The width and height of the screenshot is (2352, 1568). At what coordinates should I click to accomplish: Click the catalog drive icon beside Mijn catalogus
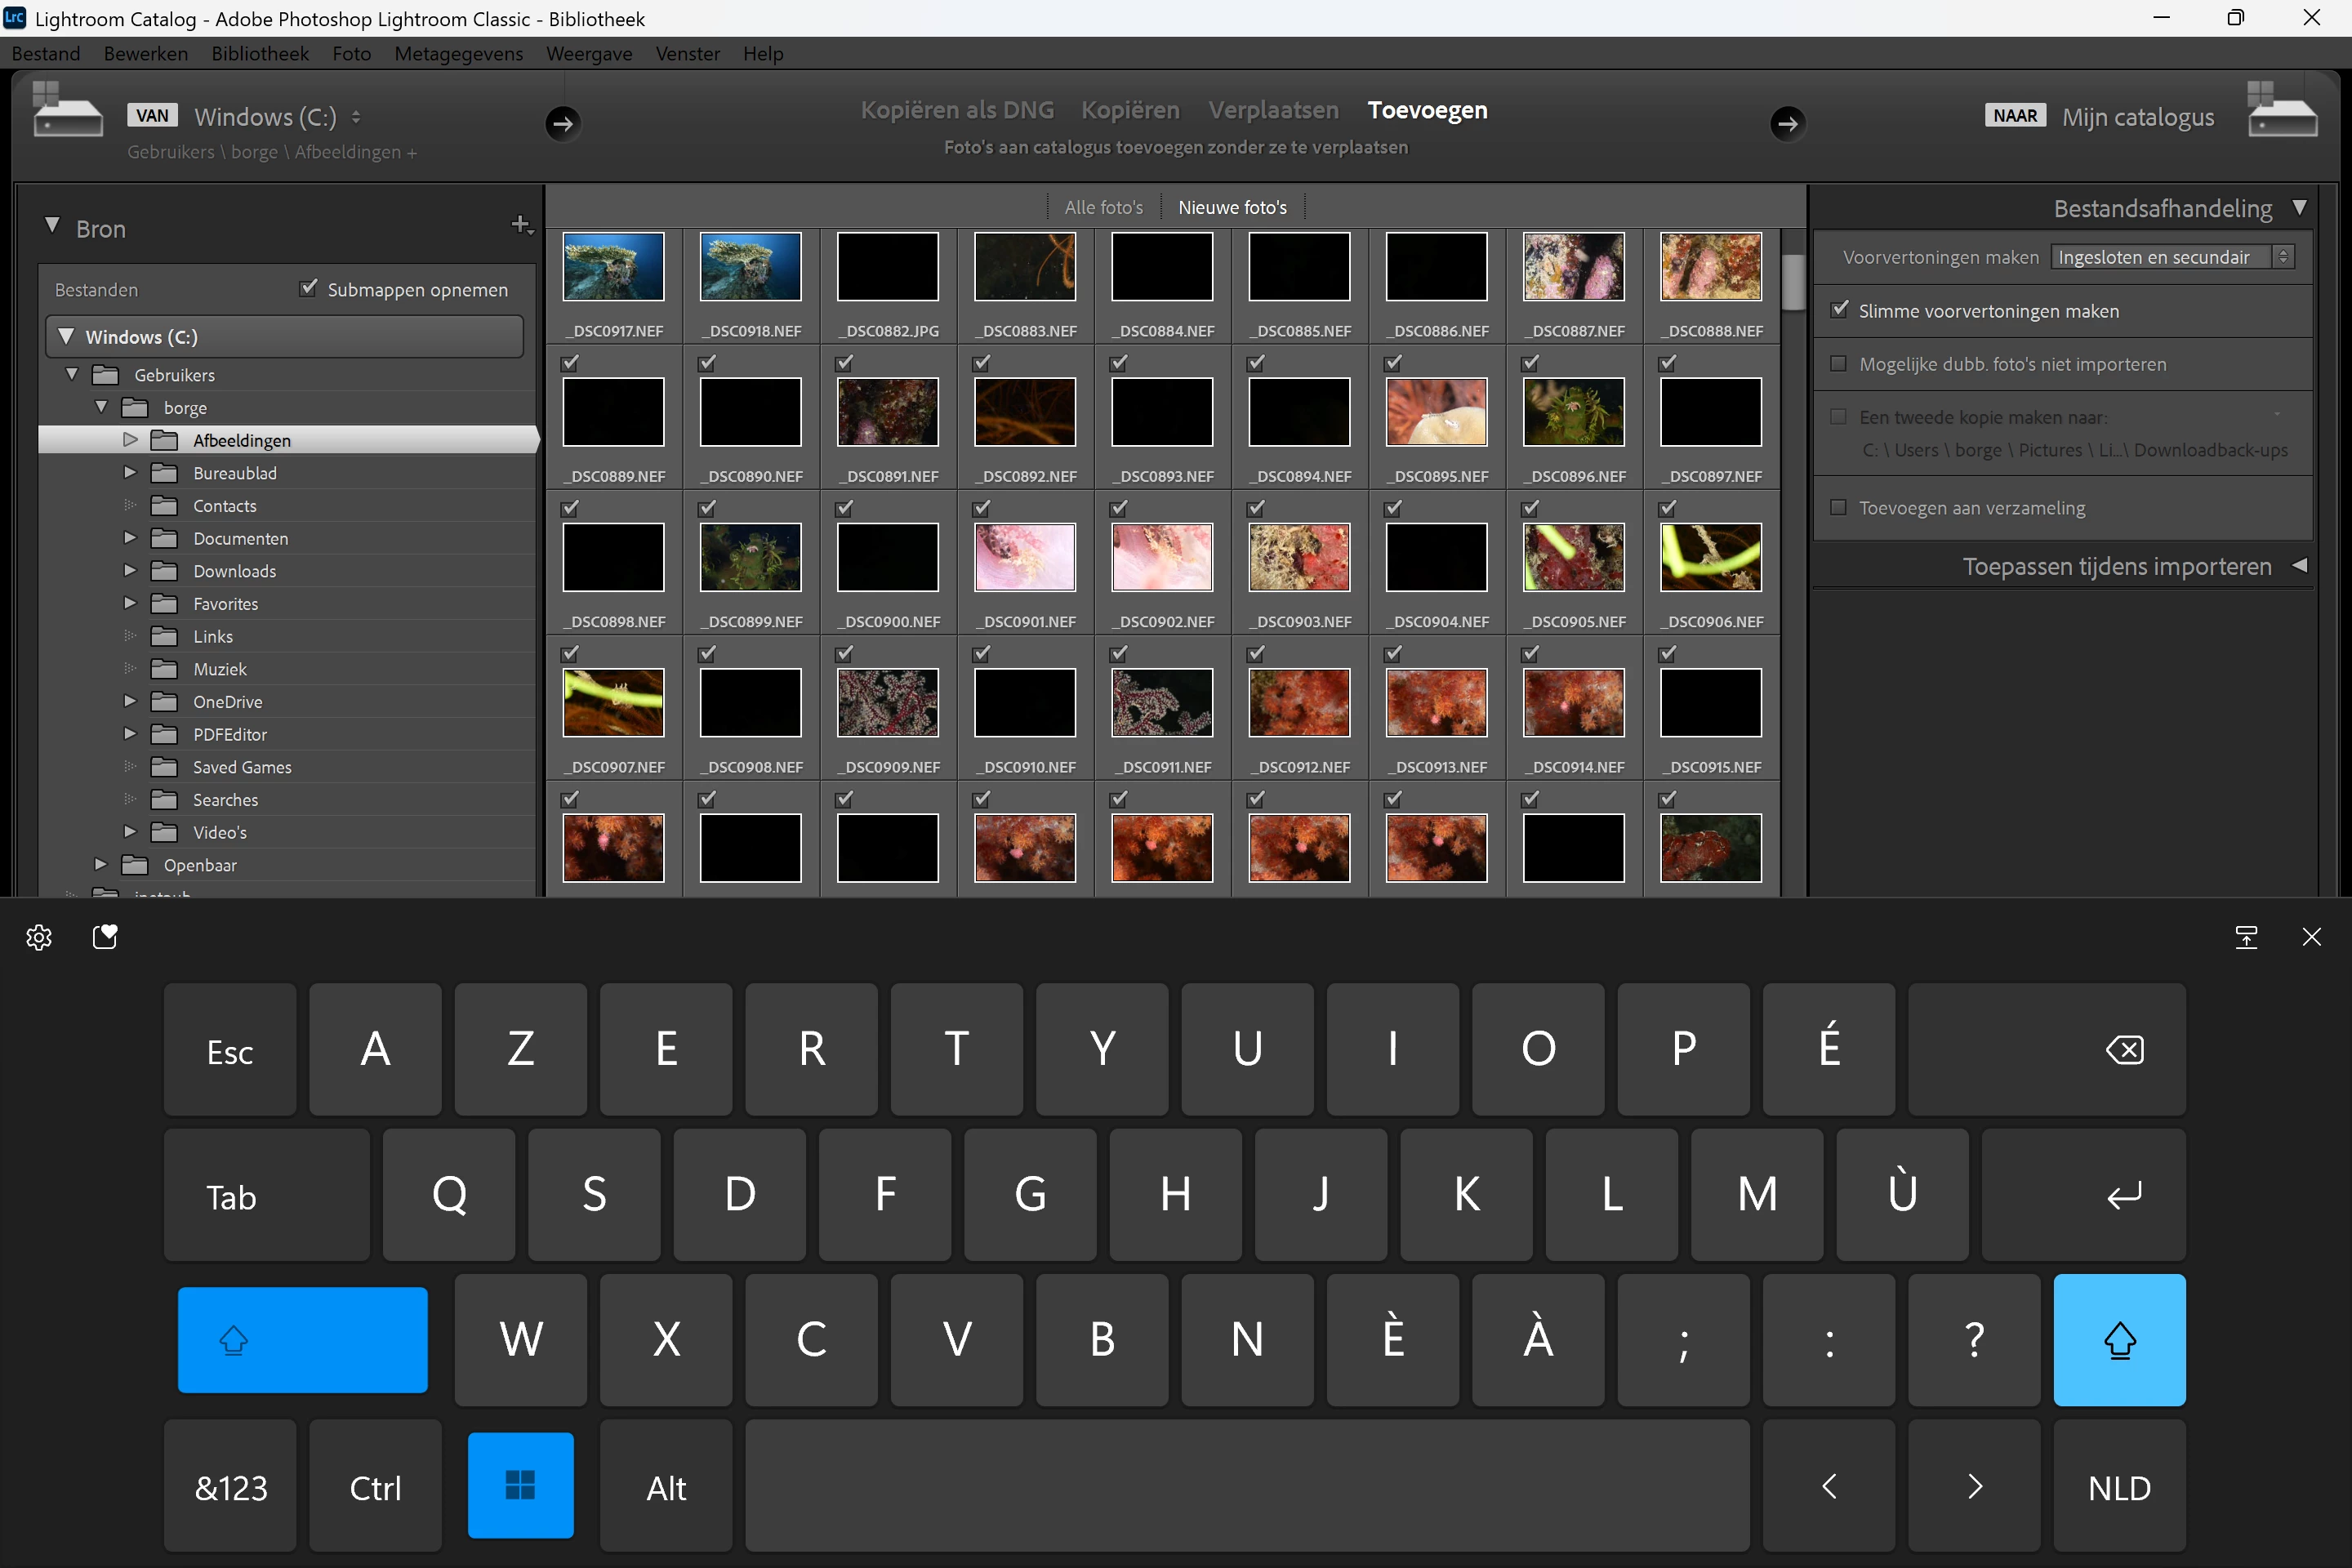click(x=2281, y=111)
